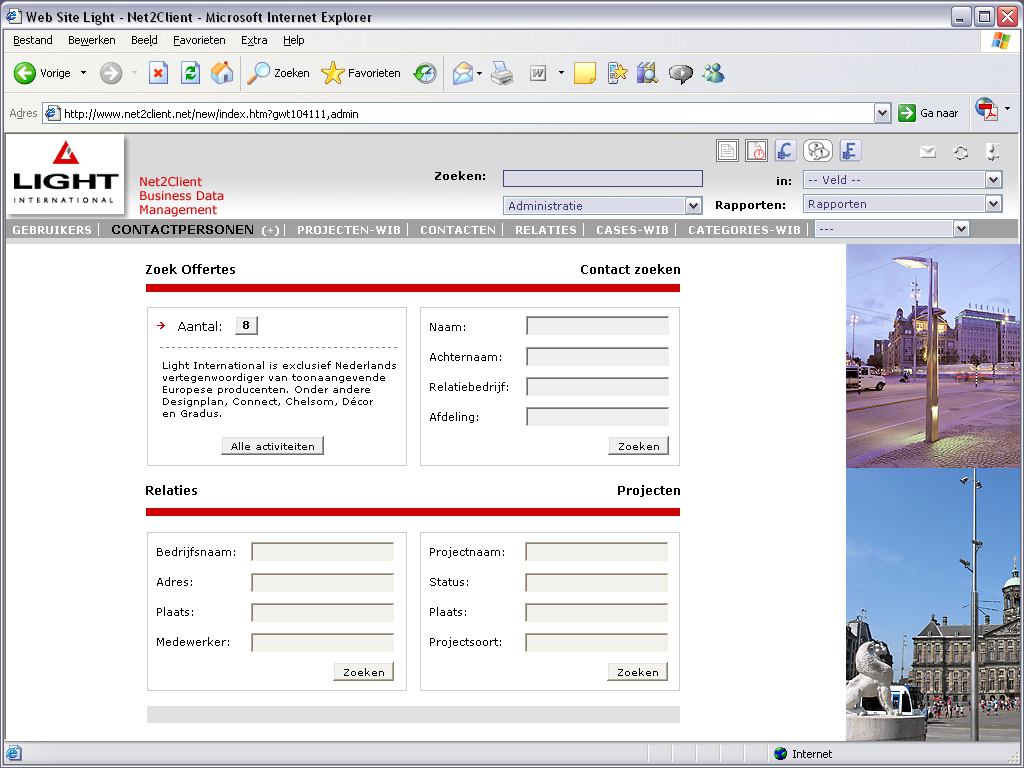Open the Favorieten star toolbar button

pyautogui.click(x=360, y=73)
